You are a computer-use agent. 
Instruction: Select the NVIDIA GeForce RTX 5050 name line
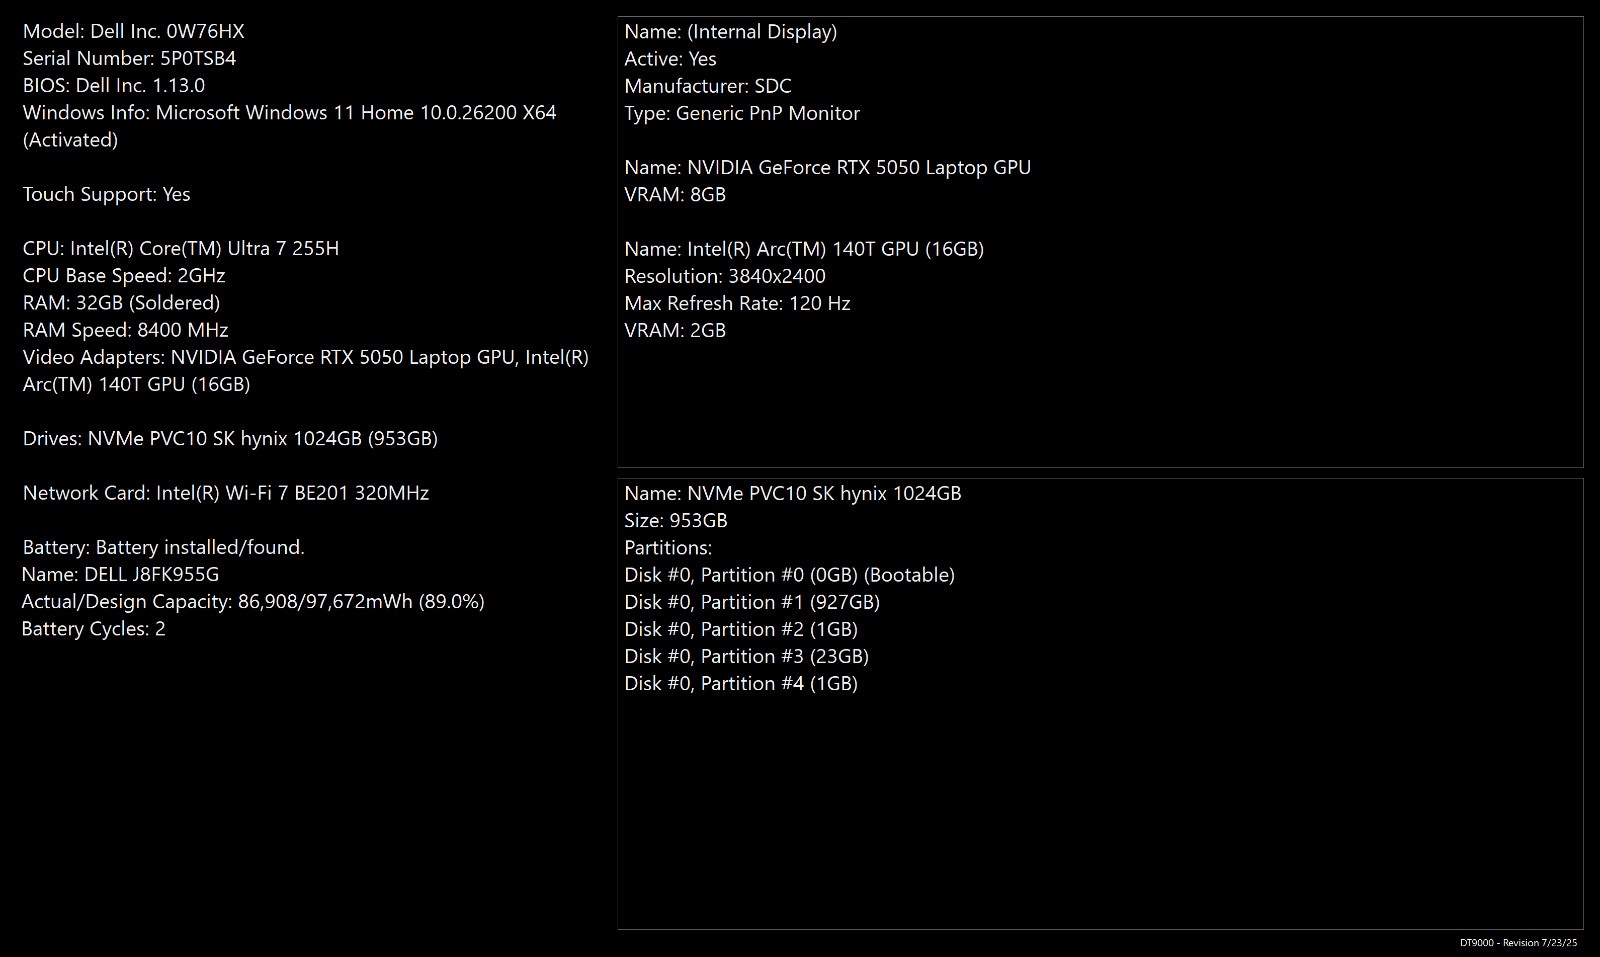(x=828, y=167)
